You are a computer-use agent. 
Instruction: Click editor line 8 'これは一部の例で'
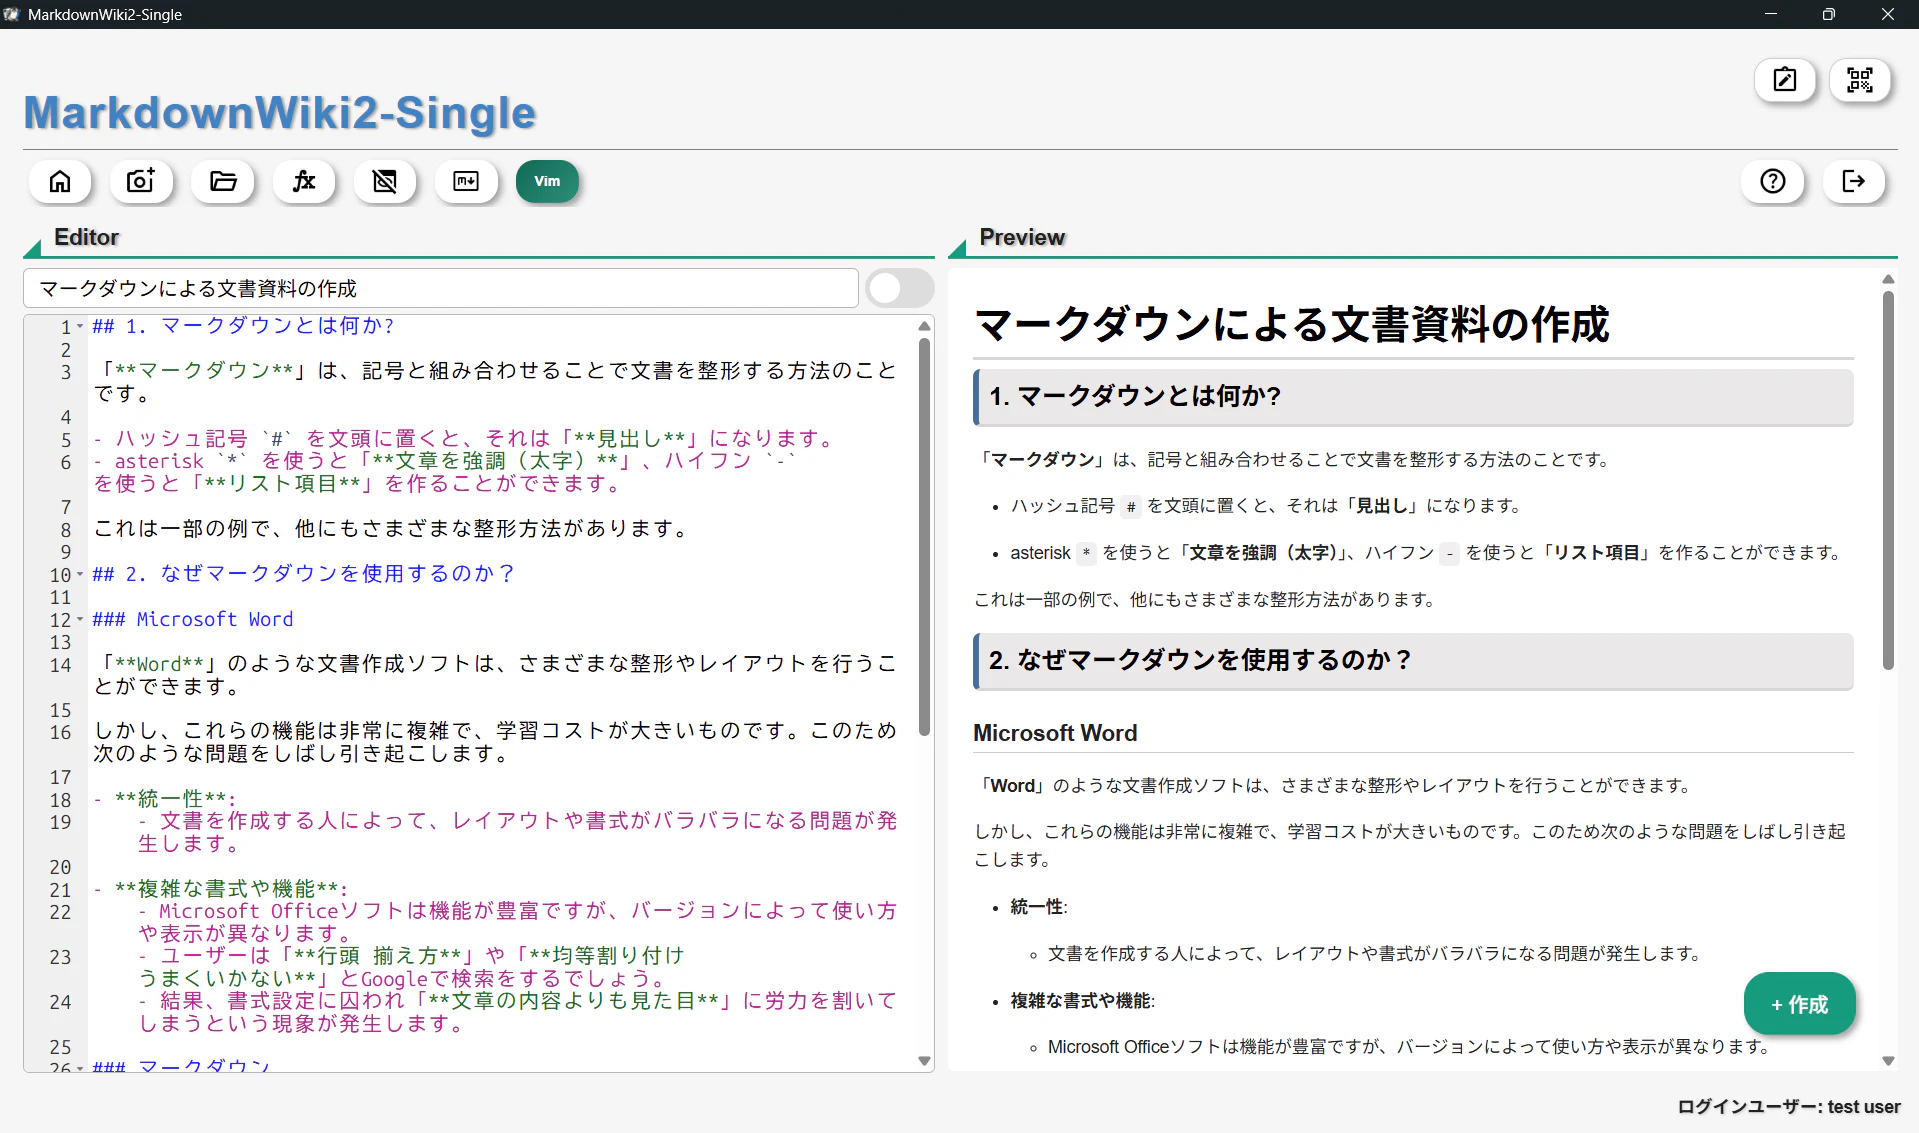pyautogui.click(x=392, y=528)
